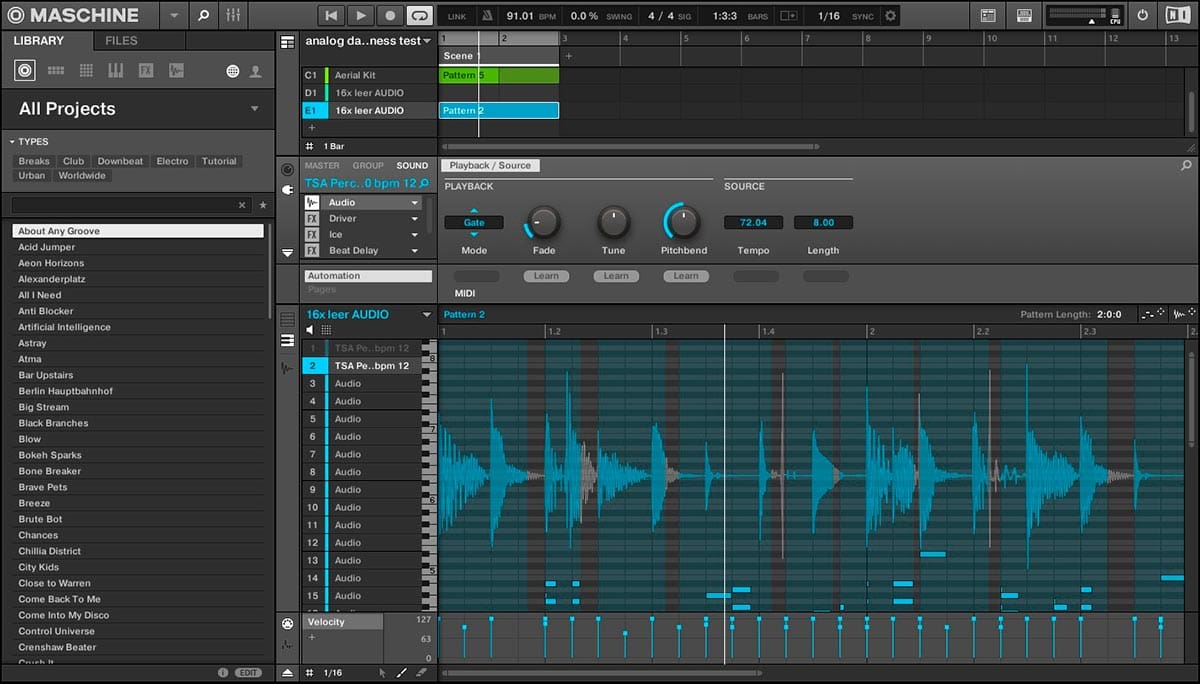Select the Sounds grid icon in Library

tap(86, 70)
